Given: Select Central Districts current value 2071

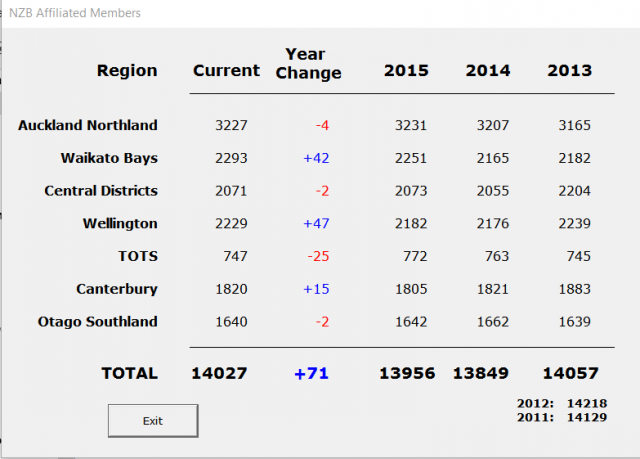Looking at the screenshot, I should pos(231,191).
